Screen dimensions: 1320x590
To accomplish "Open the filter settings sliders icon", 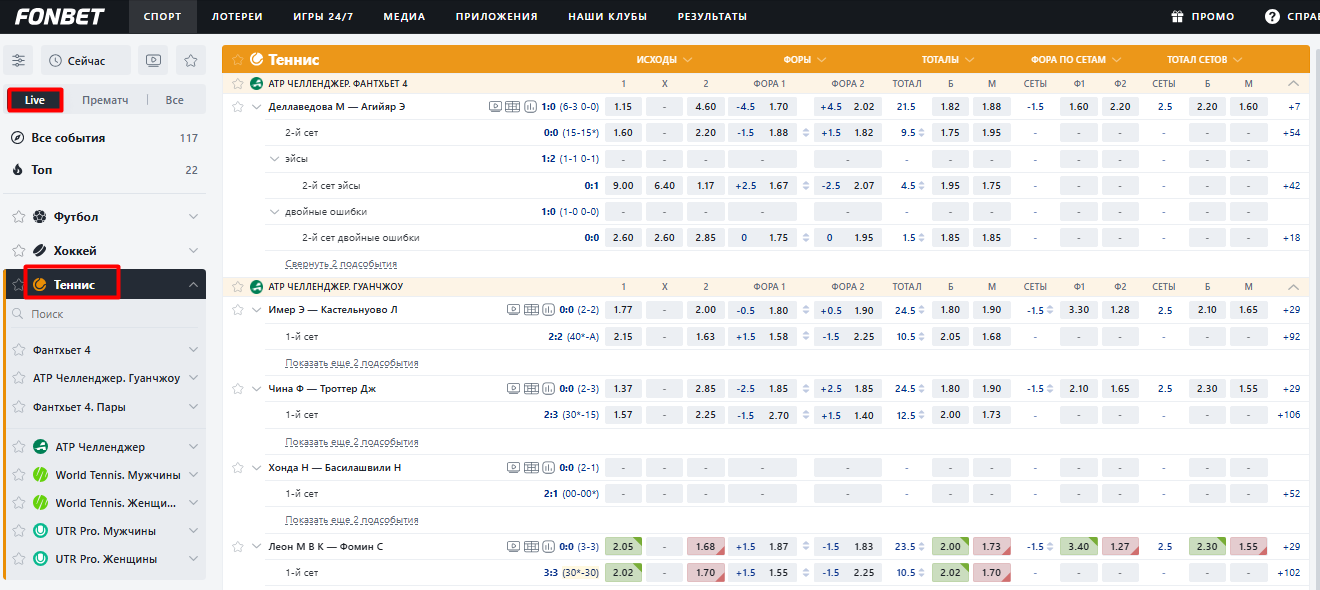I will coord(19,61).
